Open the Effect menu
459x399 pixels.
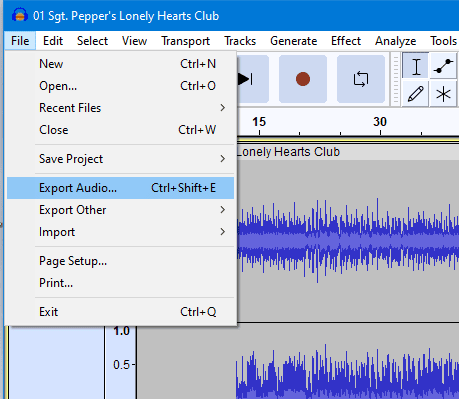pyautogui.click(x=346, y=41)
